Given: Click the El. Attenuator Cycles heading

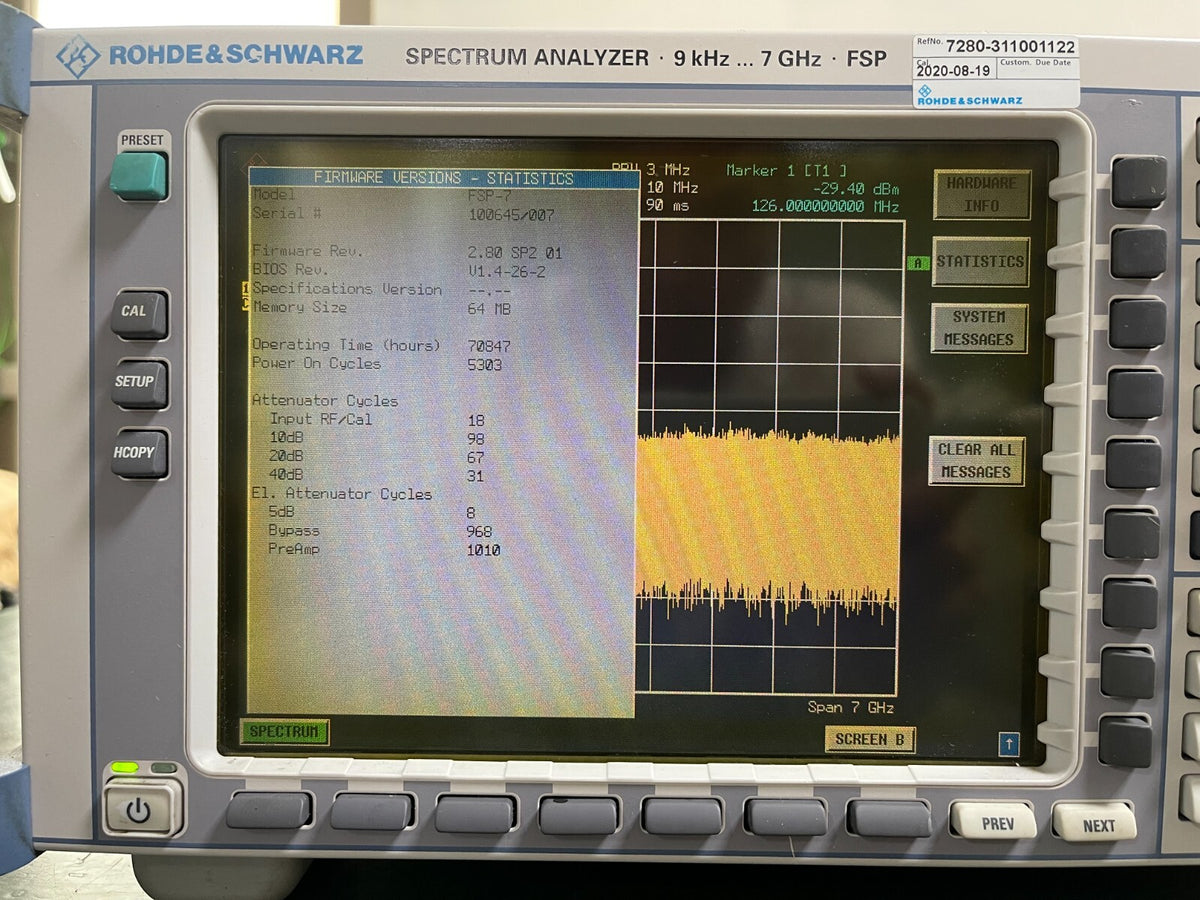Looking at the screenshot, I should [x=342, y=494].
